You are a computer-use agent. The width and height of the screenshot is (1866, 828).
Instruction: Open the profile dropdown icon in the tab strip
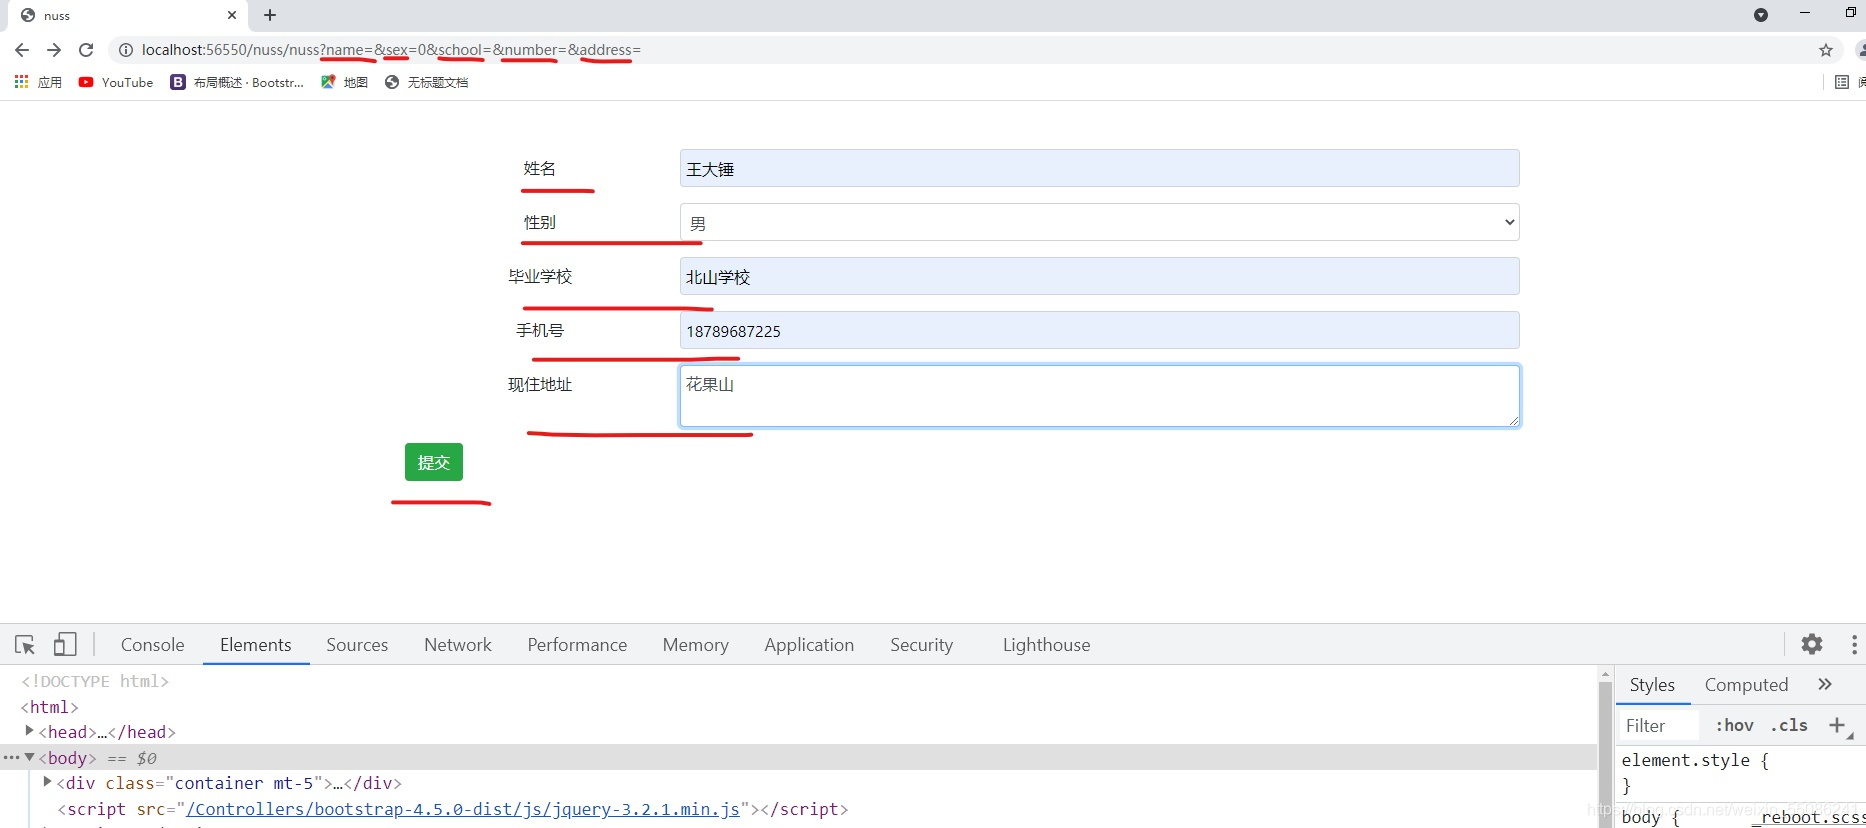coord(1761,15)
